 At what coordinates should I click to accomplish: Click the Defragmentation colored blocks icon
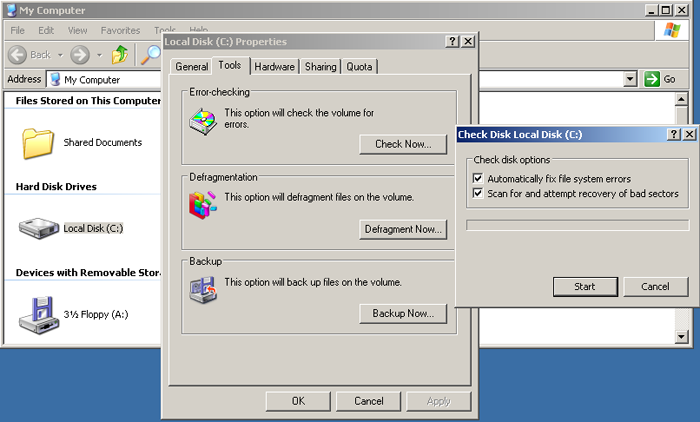point(203,205)
